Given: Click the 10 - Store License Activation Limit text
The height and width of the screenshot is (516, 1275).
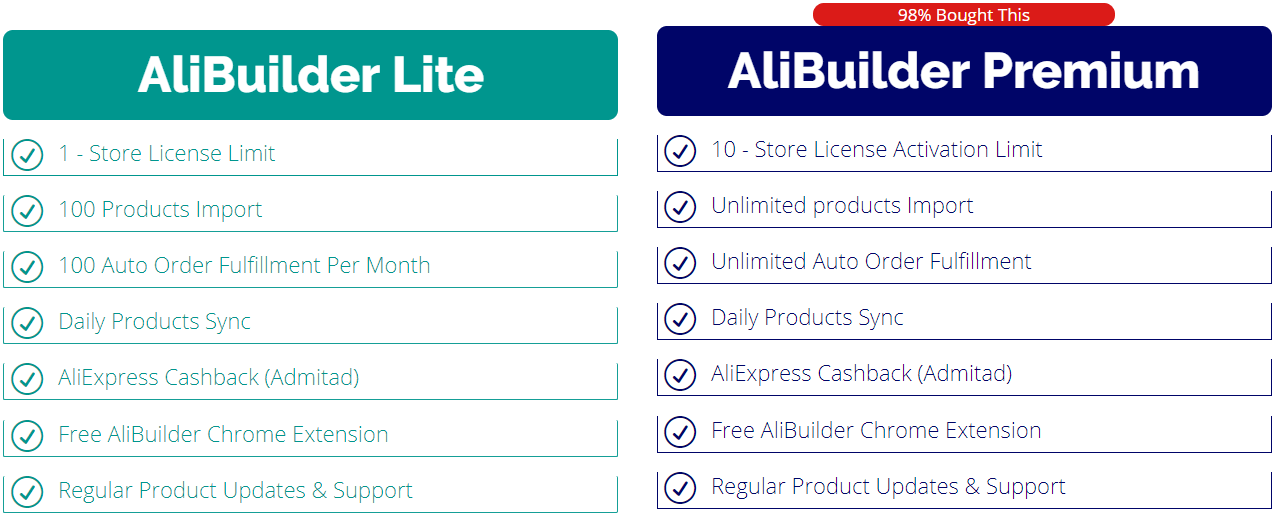Looking at the screenshot, I should click(x=876, y=150).
